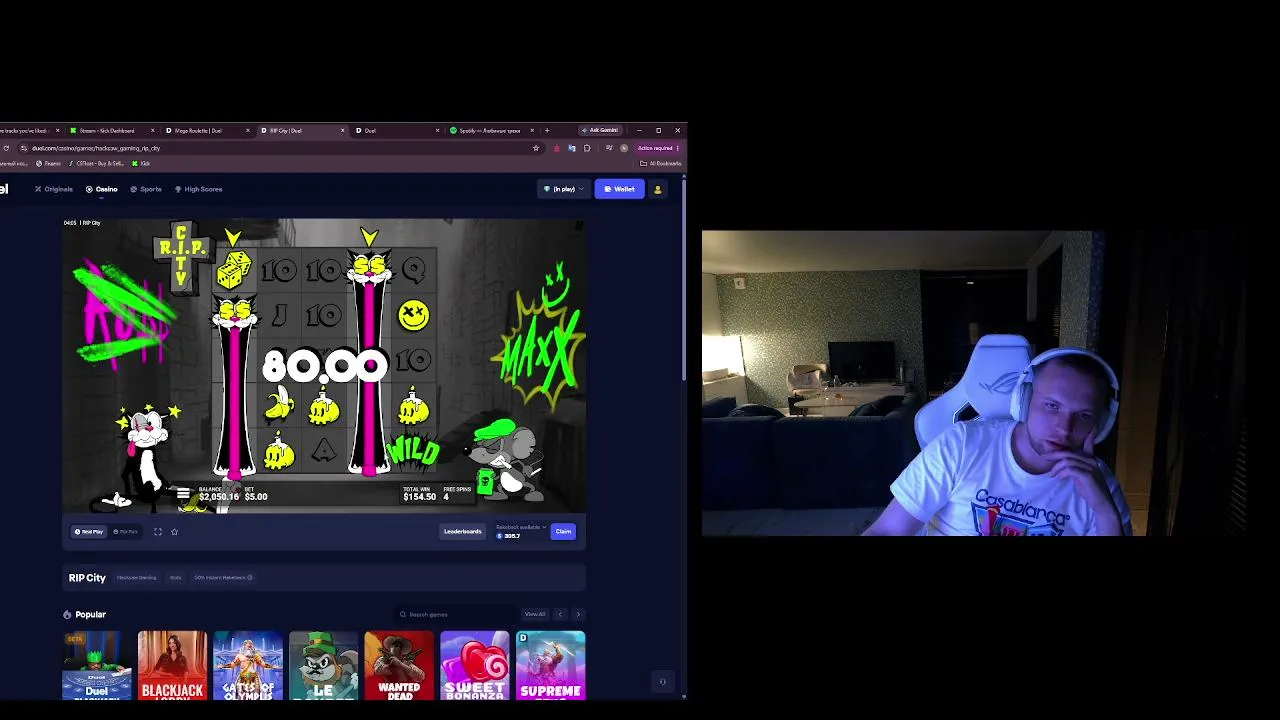Open the Supreme game thumbnail

pyautogui.click(x=550, y=665)
